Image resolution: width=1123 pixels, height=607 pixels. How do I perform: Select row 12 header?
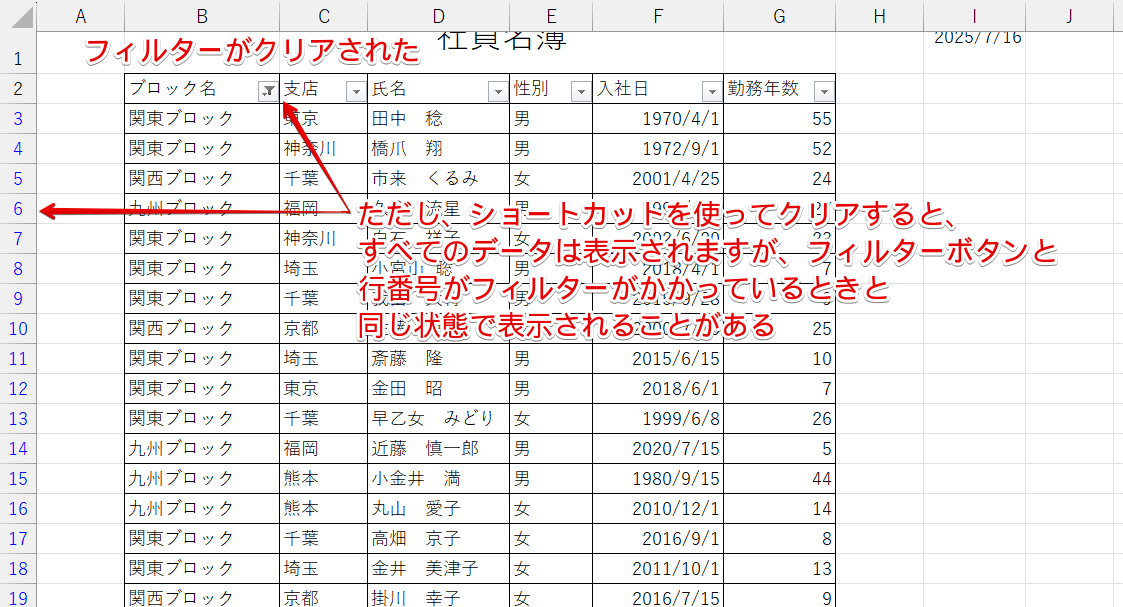pos(18,389)
